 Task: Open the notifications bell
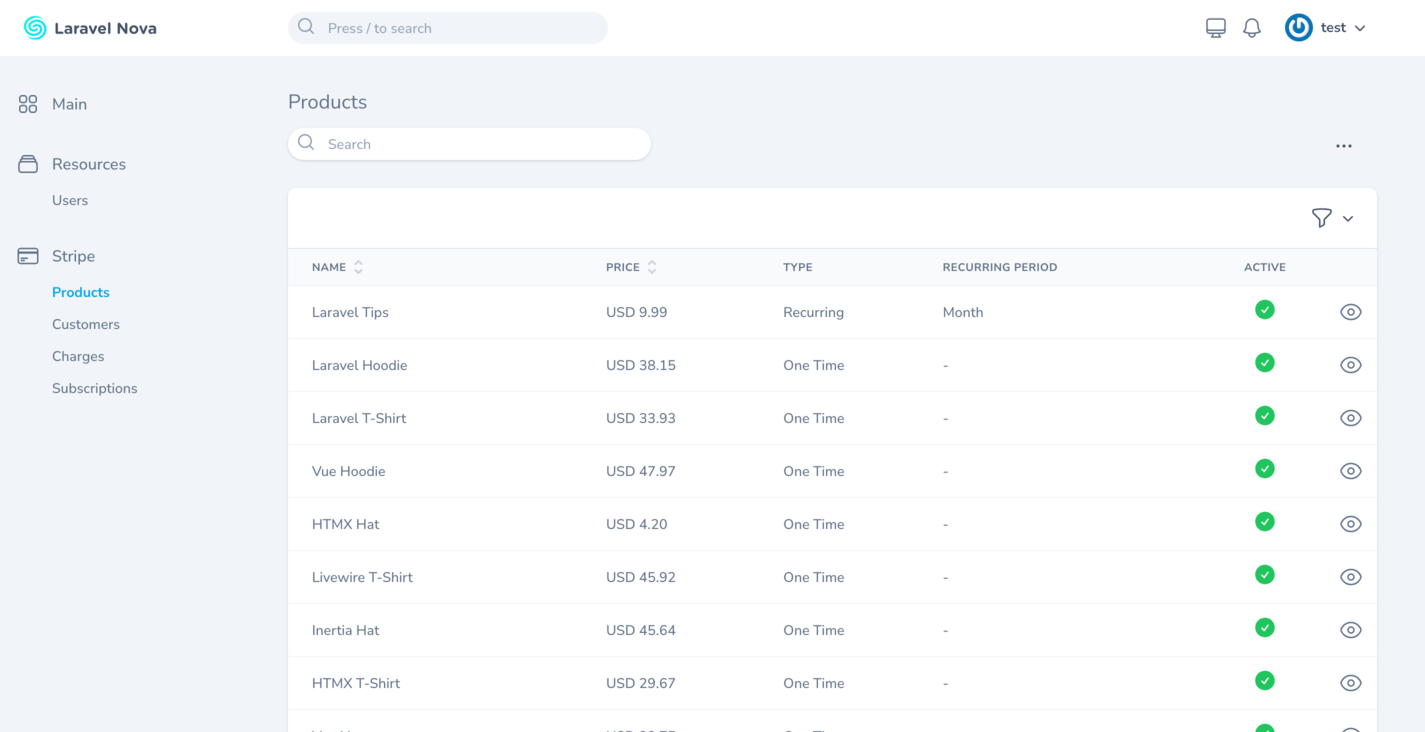pyautogui.click(x=1252, y=28)
